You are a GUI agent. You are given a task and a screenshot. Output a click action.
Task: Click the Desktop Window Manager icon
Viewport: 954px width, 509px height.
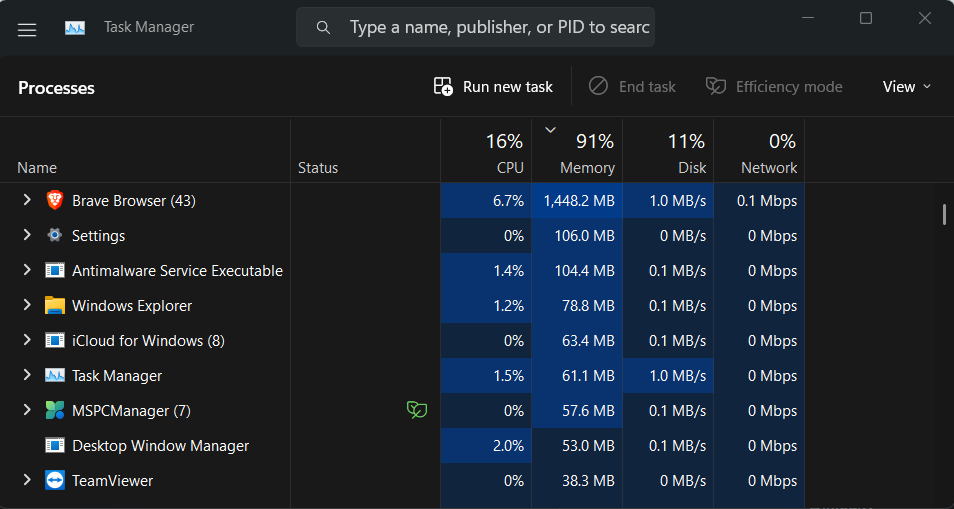coord(55,446)
